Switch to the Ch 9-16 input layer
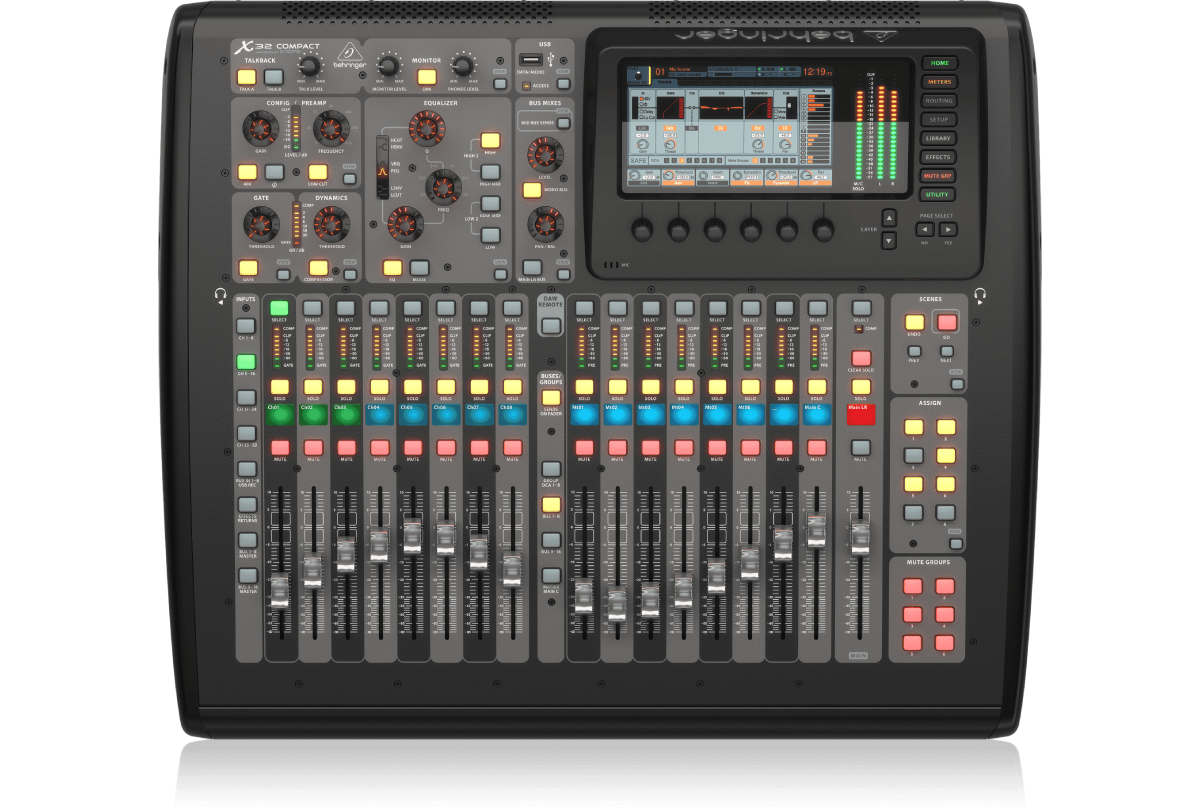This screenshot has height=810, width=1200. [x=246, y=362]
